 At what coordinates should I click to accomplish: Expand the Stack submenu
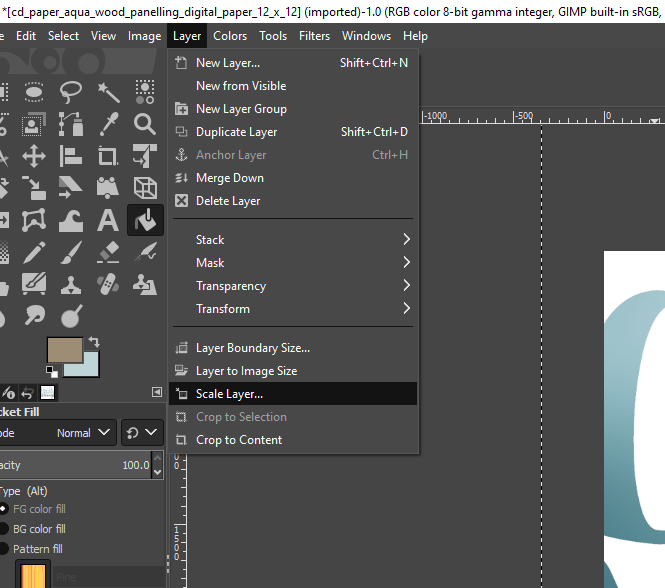[x=290, y=240]
